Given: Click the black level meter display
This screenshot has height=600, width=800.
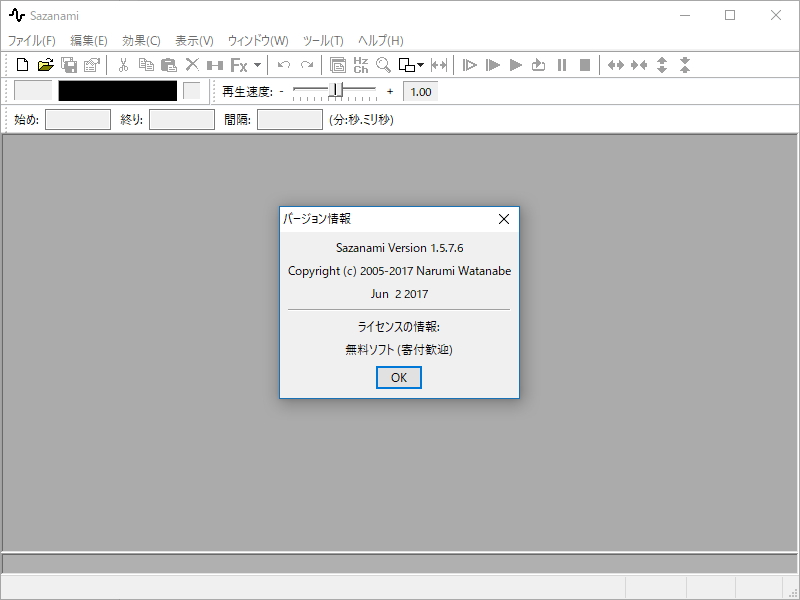Looking at the screenshot, I should pos(118,91).
